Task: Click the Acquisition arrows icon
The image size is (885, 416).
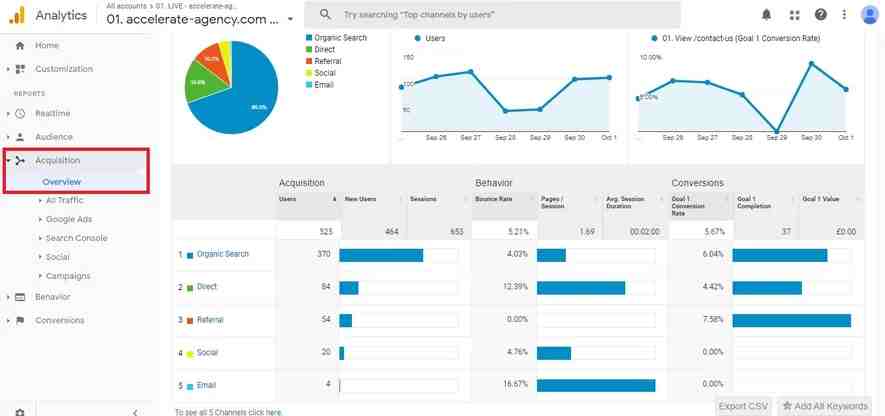Action: [x=20, y=161]
